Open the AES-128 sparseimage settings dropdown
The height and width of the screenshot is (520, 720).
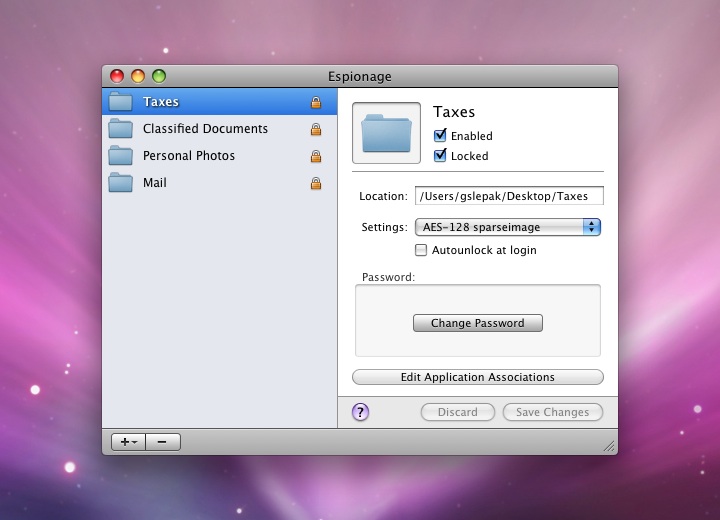[x=507, y=227]
